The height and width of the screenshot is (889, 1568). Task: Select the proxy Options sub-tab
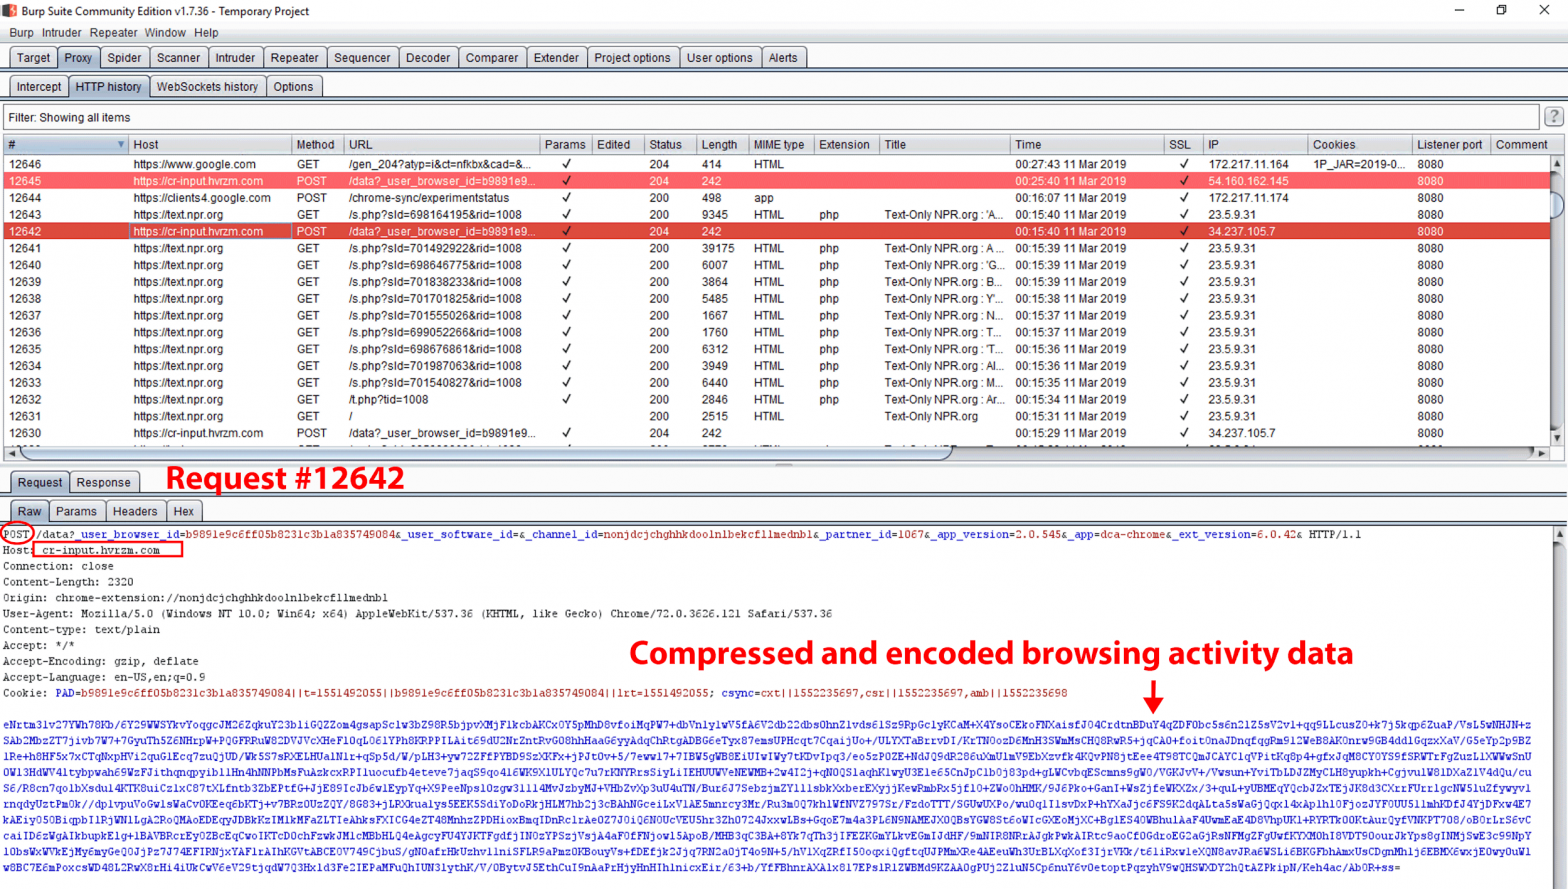pyautogui.click(x=293, y=87)
